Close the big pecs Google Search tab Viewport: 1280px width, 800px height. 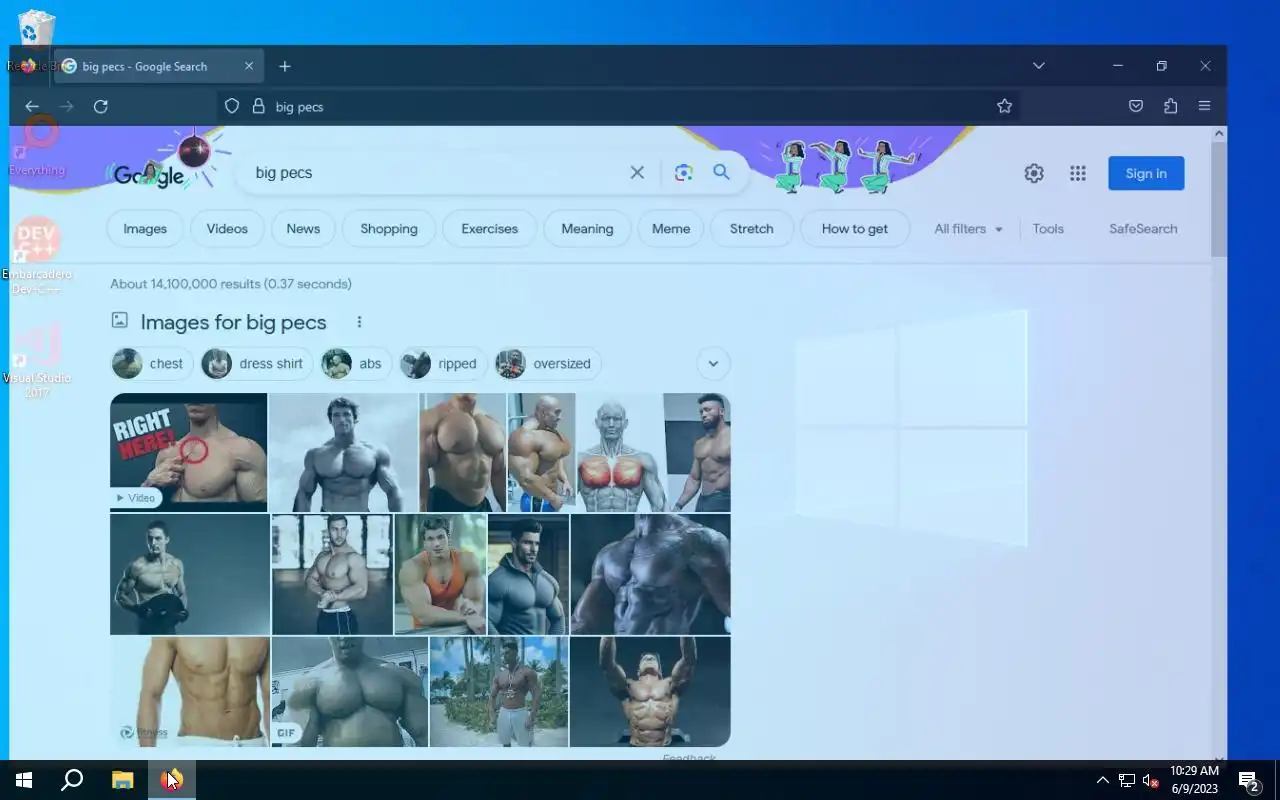(x=249, y=66)
